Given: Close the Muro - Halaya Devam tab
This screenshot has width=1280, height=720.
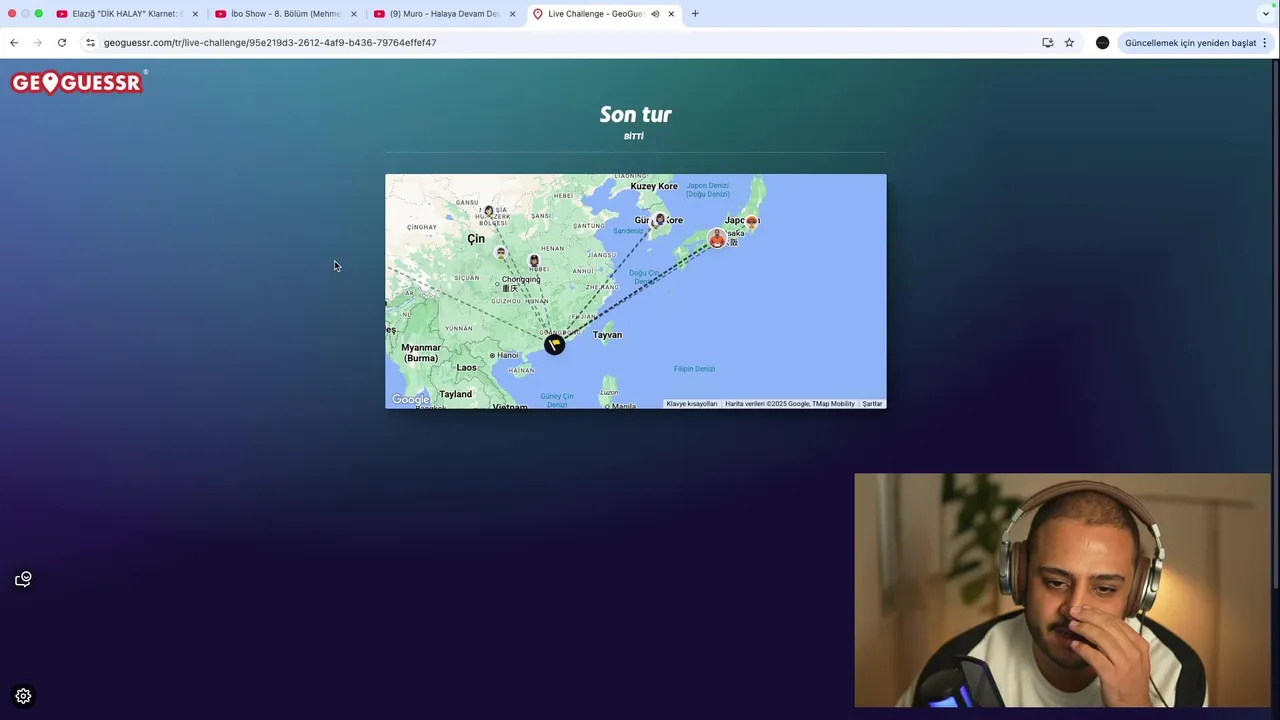Looking at the screenshot, I should (512, 14).
